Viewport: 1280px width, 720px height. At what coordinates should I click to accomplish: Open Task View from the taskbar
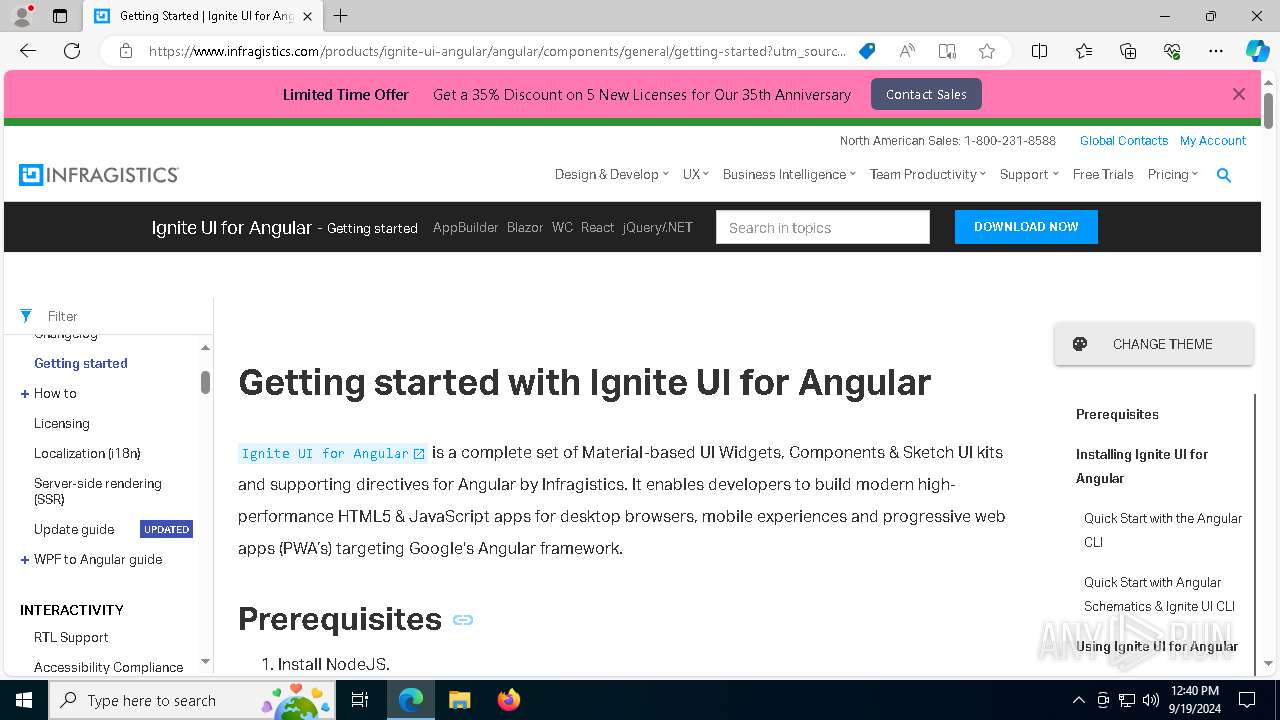tap(361, 700)
